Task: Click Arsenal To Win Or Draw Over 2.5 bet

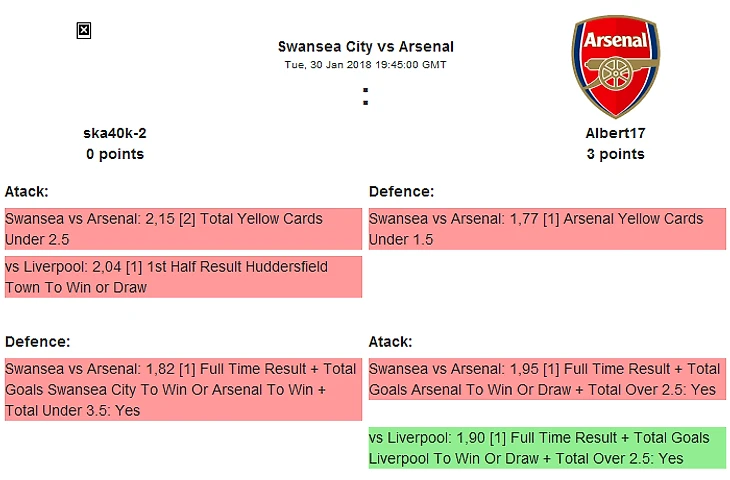Action: pyautogui.click(x=547, y=379)
